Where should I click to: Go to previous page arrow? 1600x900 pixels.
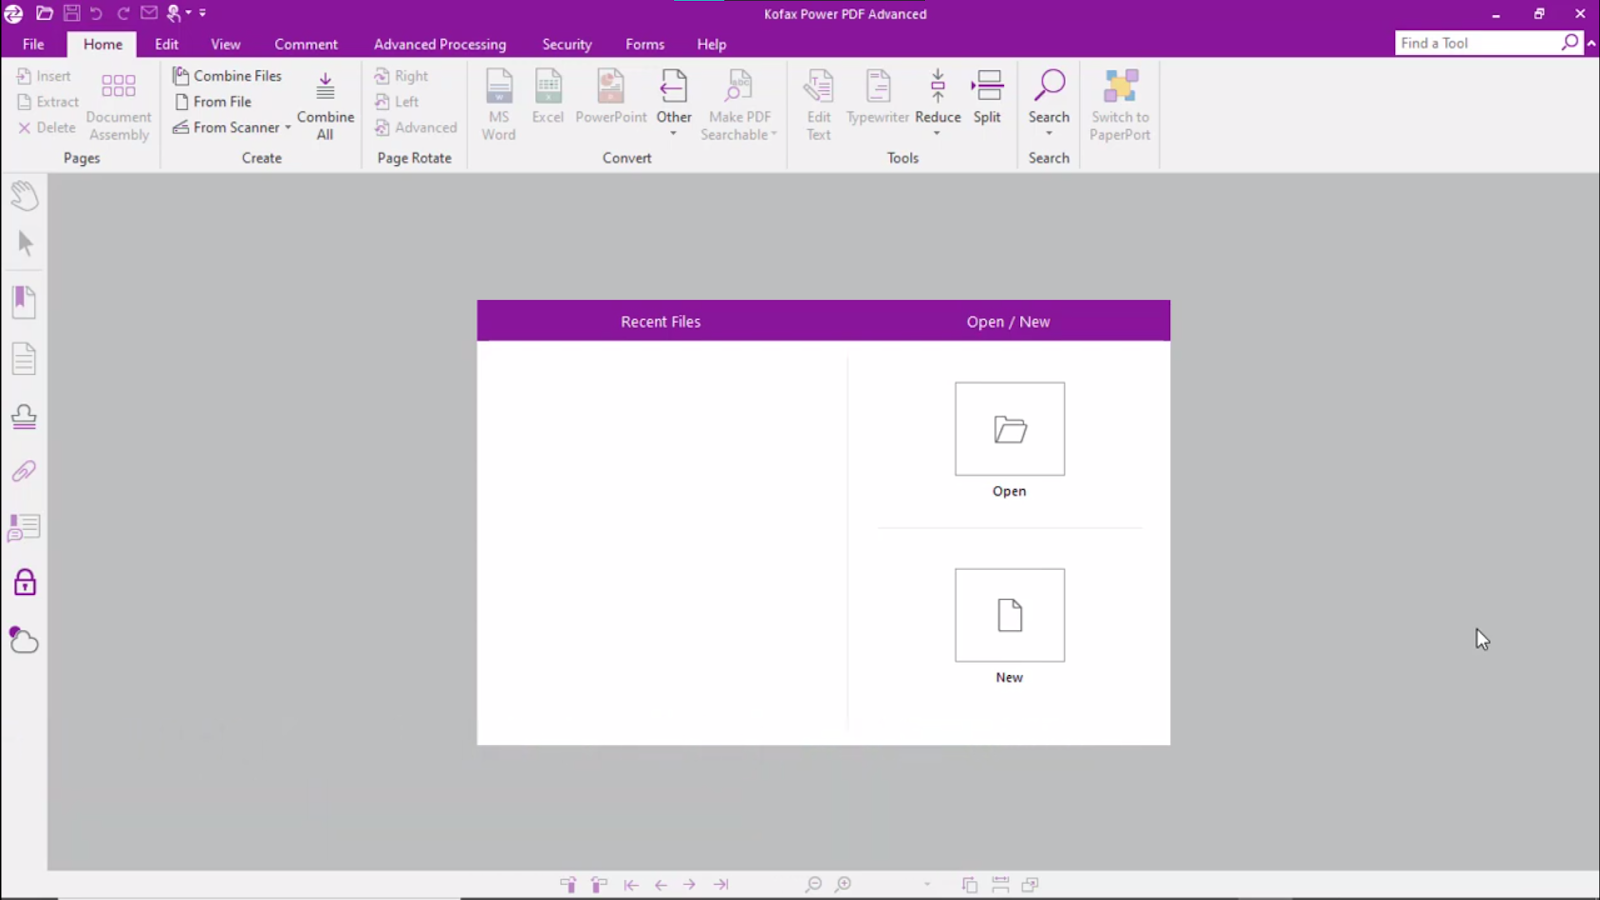pos(661,885)
